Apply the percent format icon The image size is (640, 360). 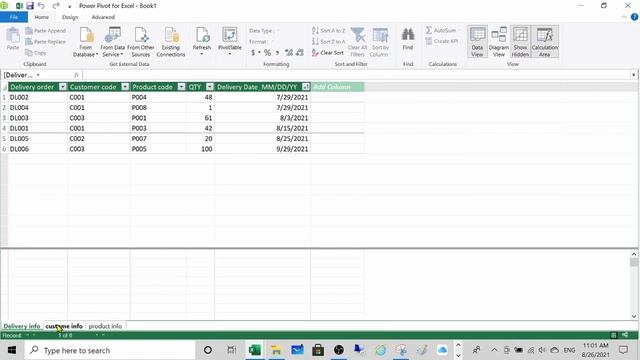pyautogui.click(x=267, y=53)
